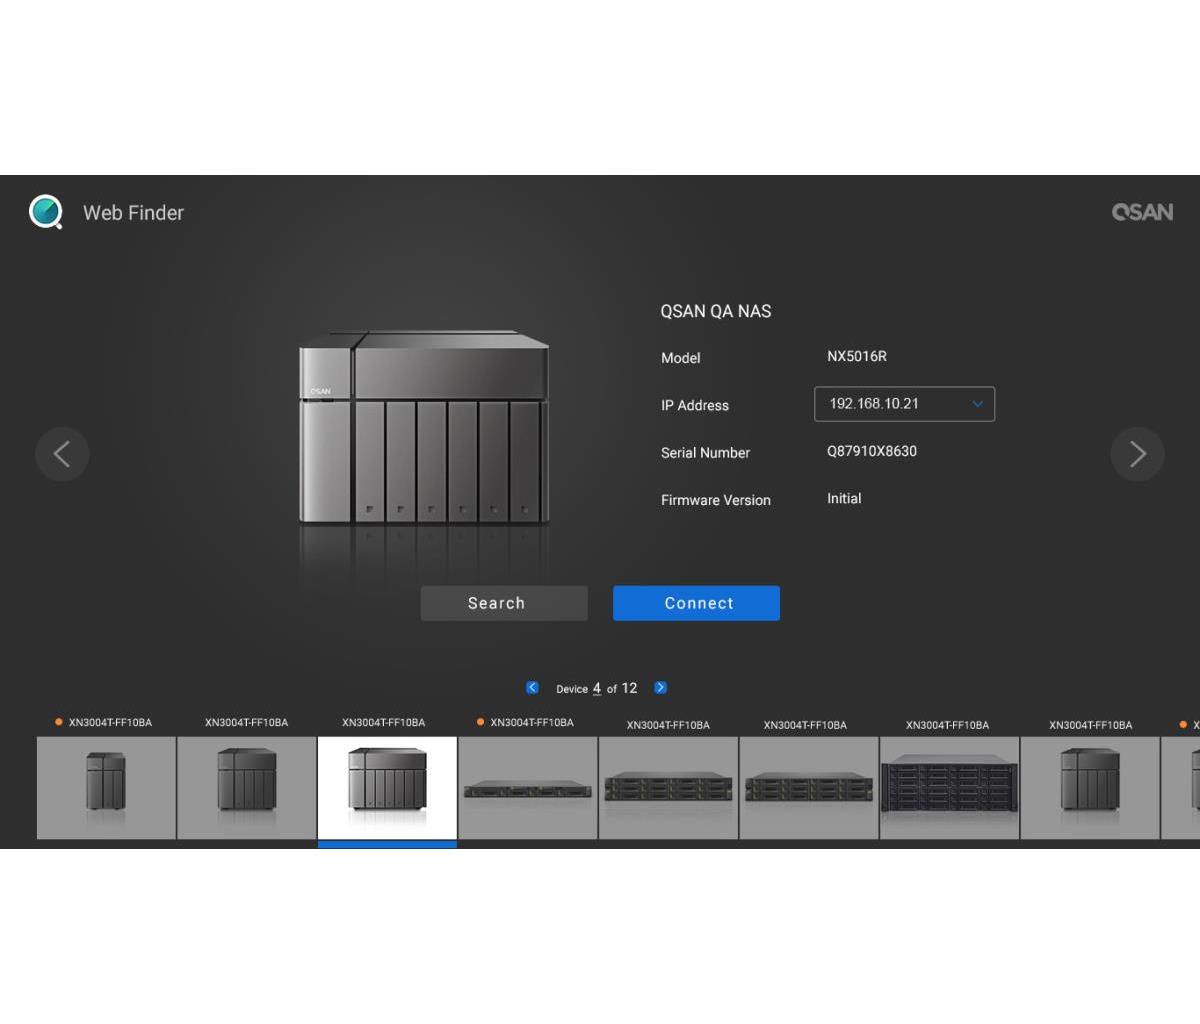The height and width of the screenshot is (1024, 1200).
Task: Select the sixth thumbnail, second 2U rackmount
Action: (x=809, y=788)
